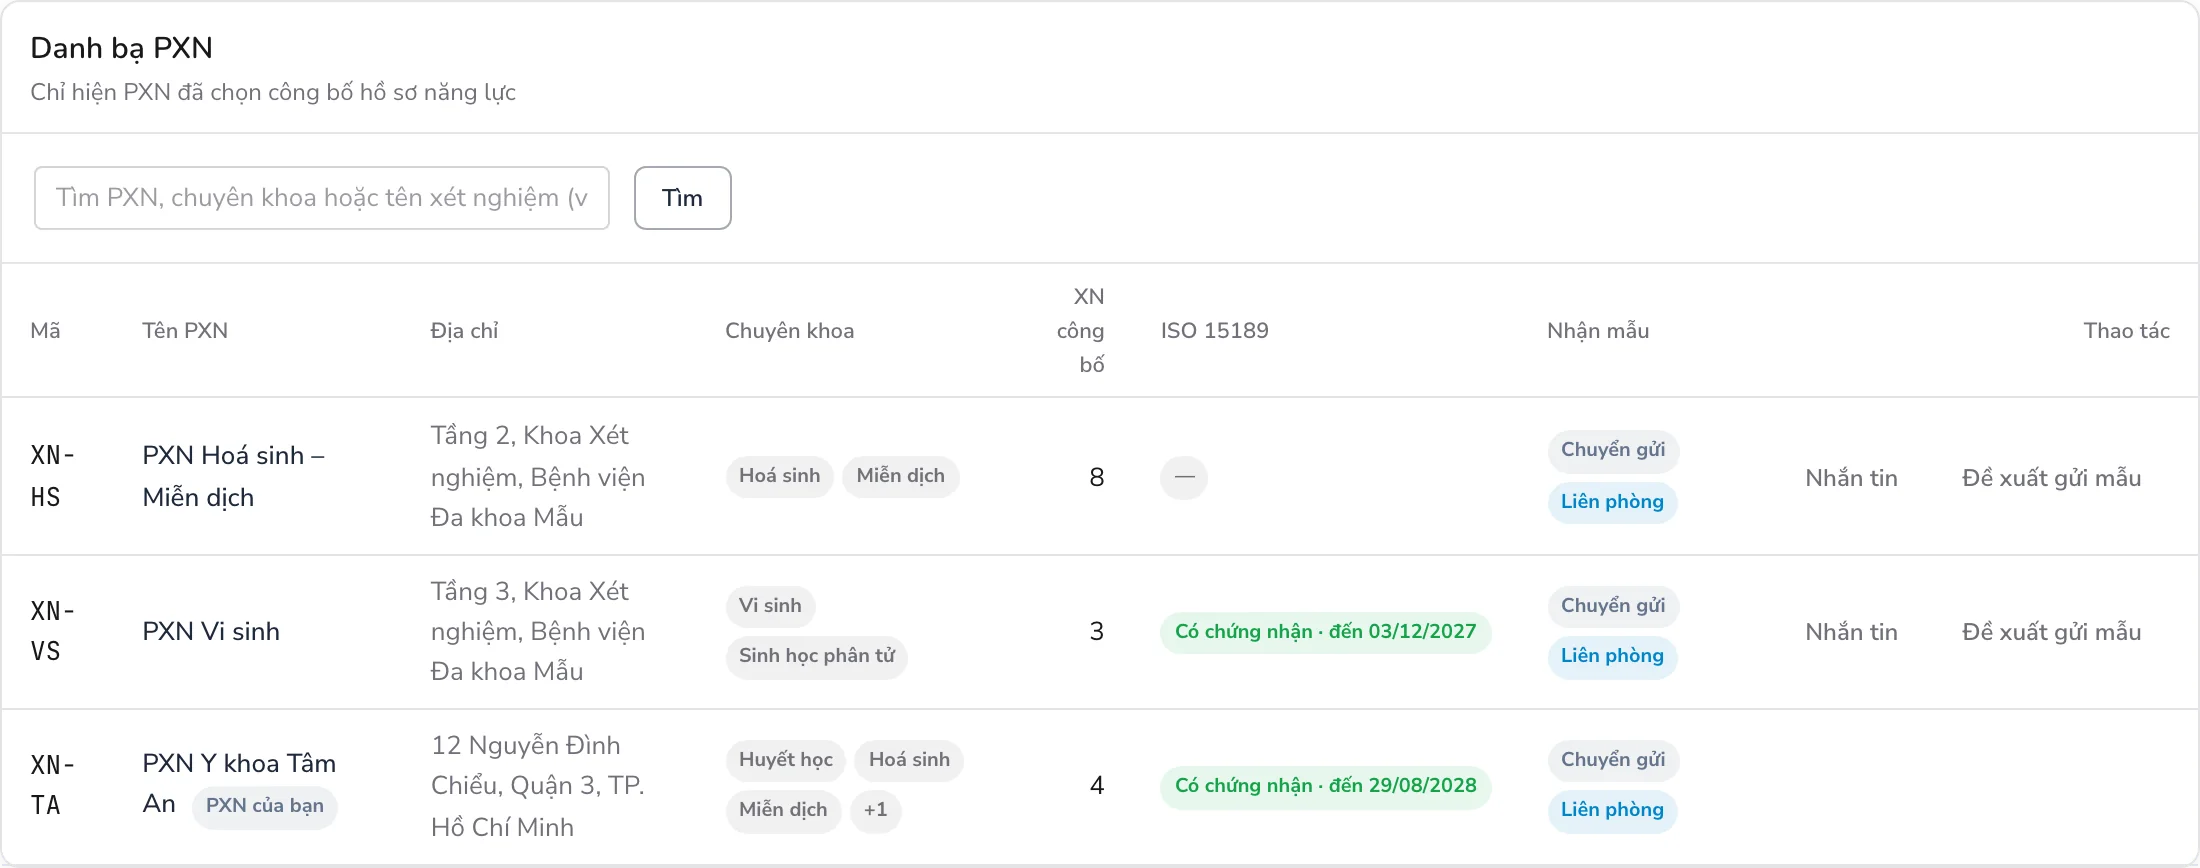Image resolution: width=2200 pixels, height=868 pixels.
Task: Click the code XN-VS
Action: coord(53,632)
